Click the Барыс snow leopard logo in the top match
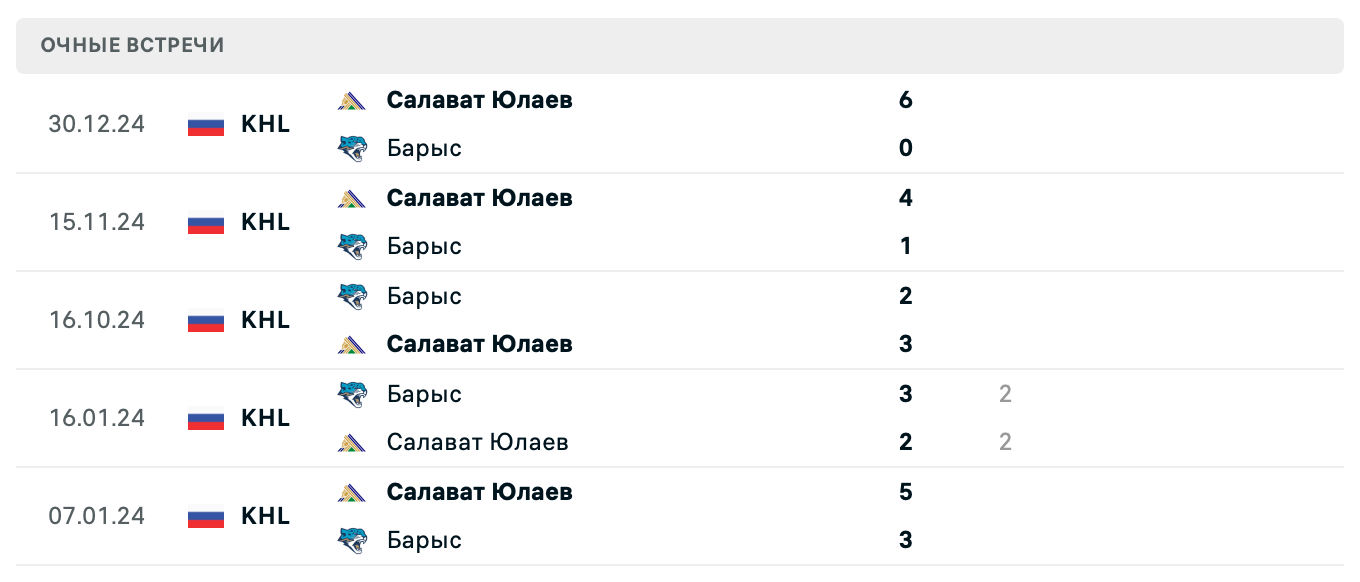1360x582 pixels. tap(352, 148)
